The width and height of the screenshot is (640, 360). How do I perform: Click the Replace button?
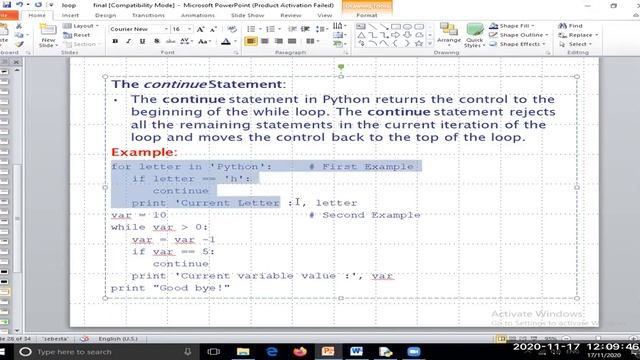pos(578,35)
